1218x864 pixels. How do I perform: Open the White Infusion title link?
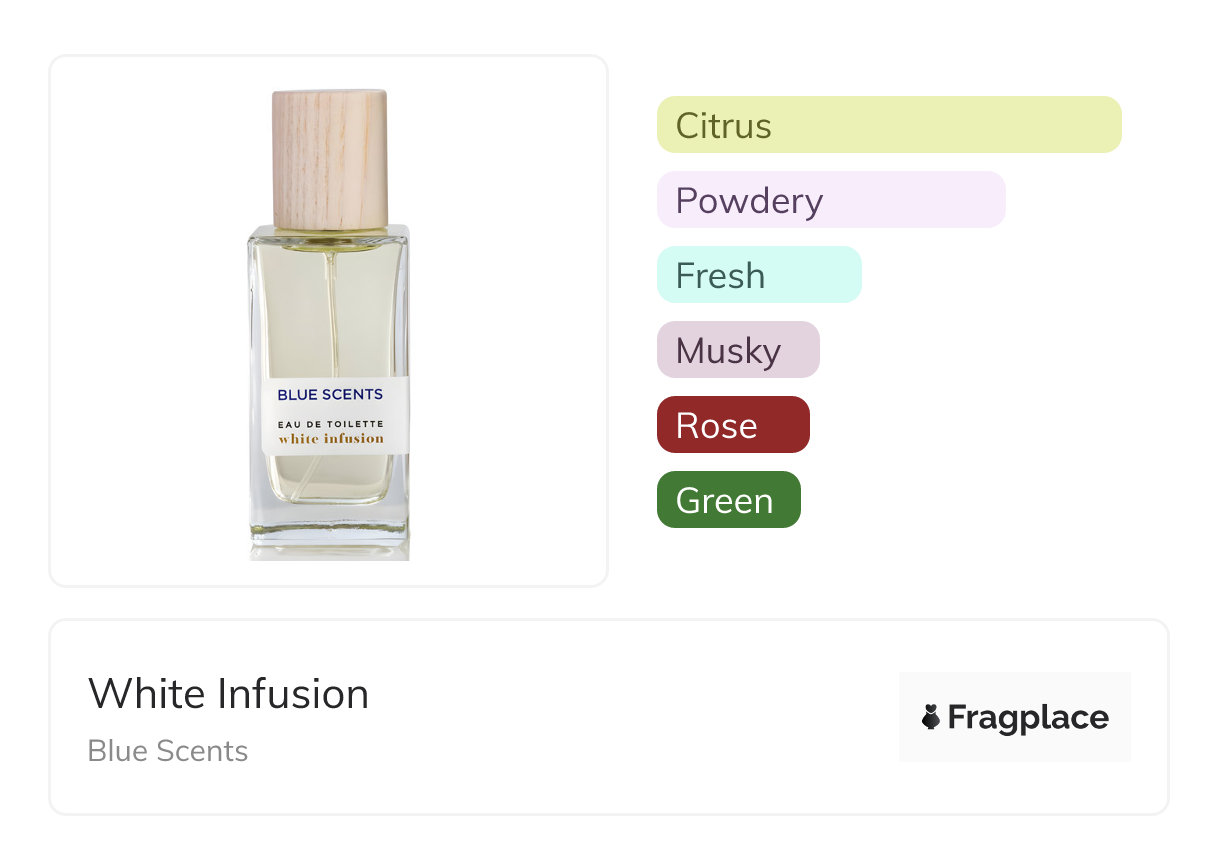click(228, 694)
